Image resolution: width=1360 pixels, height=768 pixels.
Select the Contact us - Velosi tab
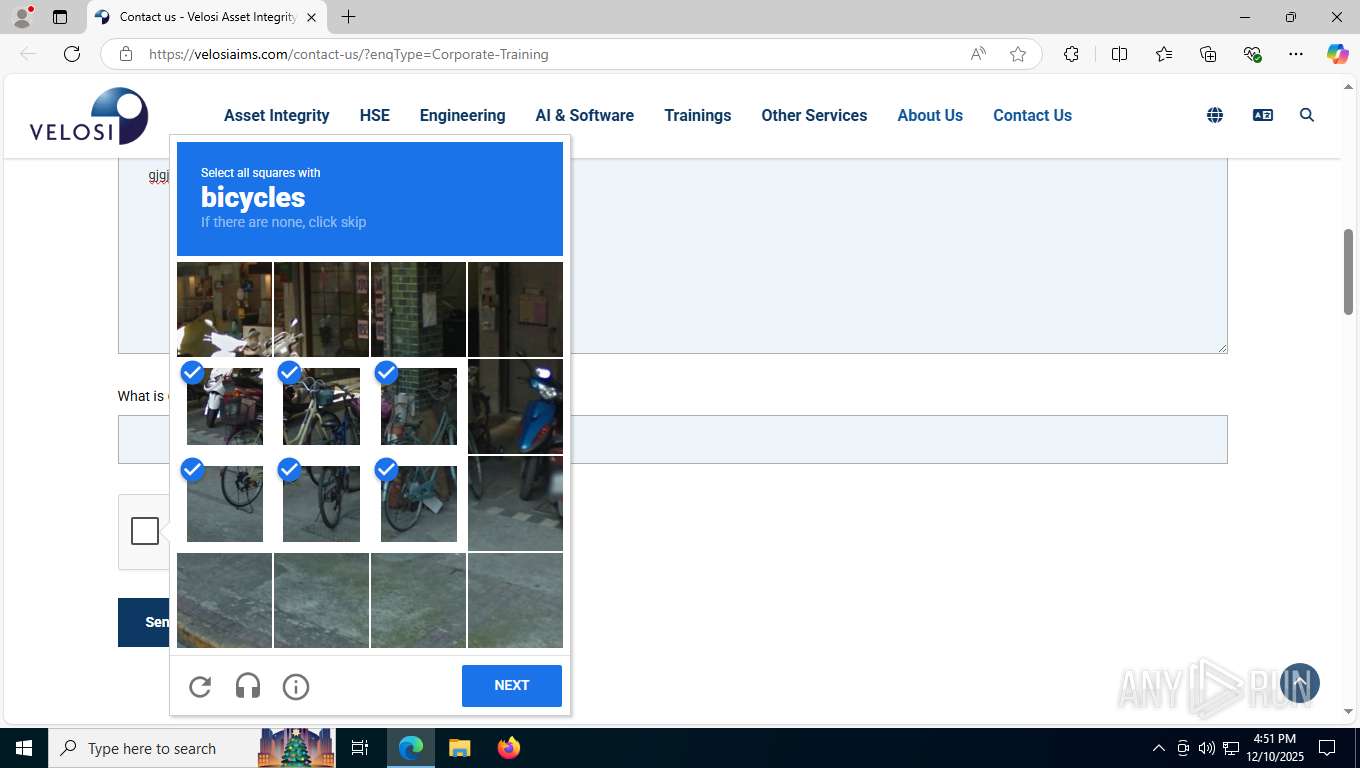coord(207,17)
